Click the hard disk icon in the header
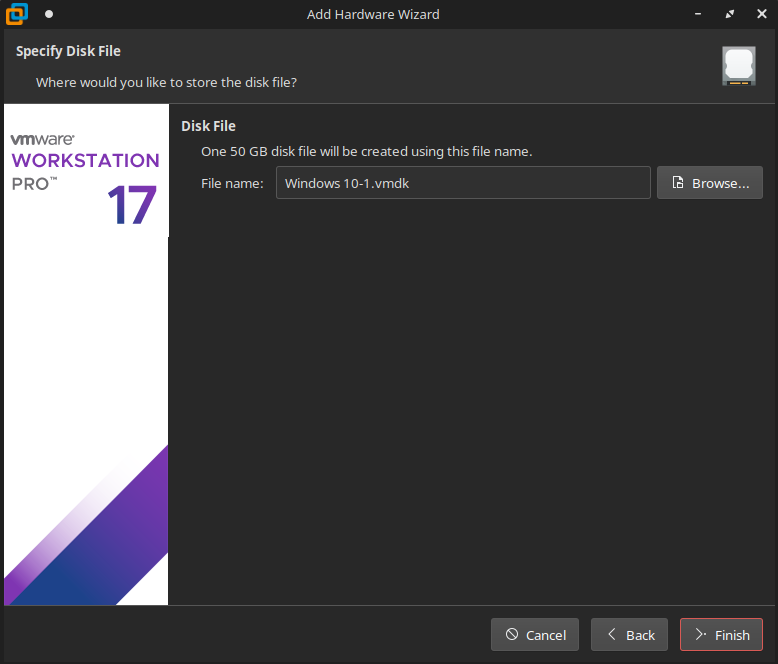Viewport: 778px width, 664px height. pyautogui.click(x=738, y=66)
